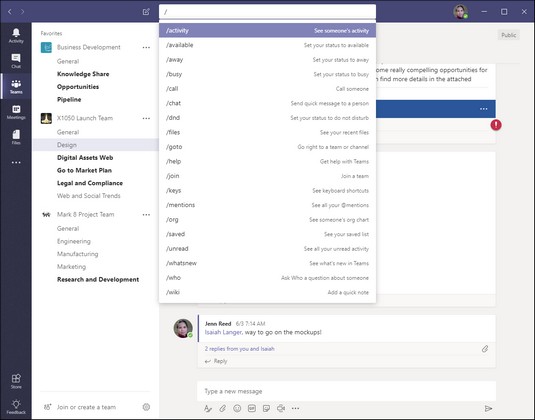Choose the /away status command

(x=268, y=60)
